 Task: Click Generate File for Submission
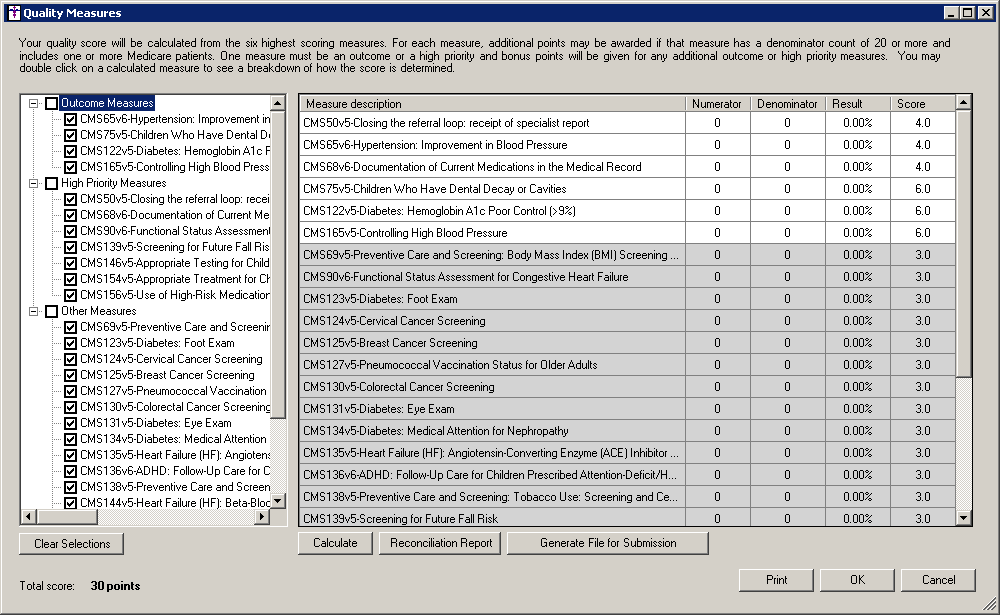pos(608,543)
